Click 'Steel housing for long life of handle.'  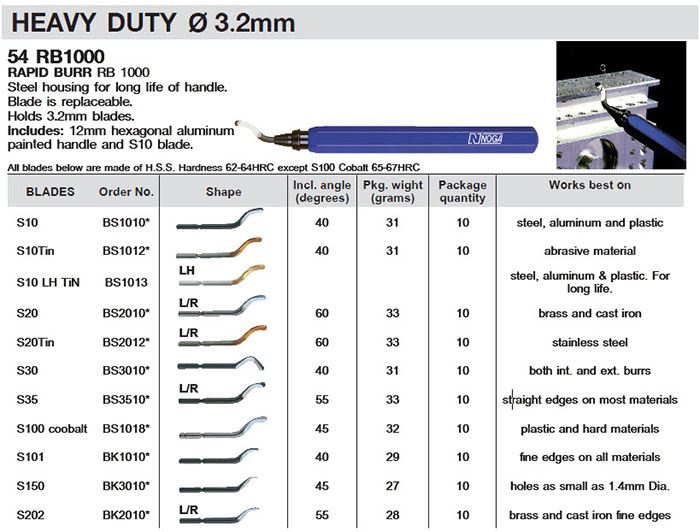(117, 87)
